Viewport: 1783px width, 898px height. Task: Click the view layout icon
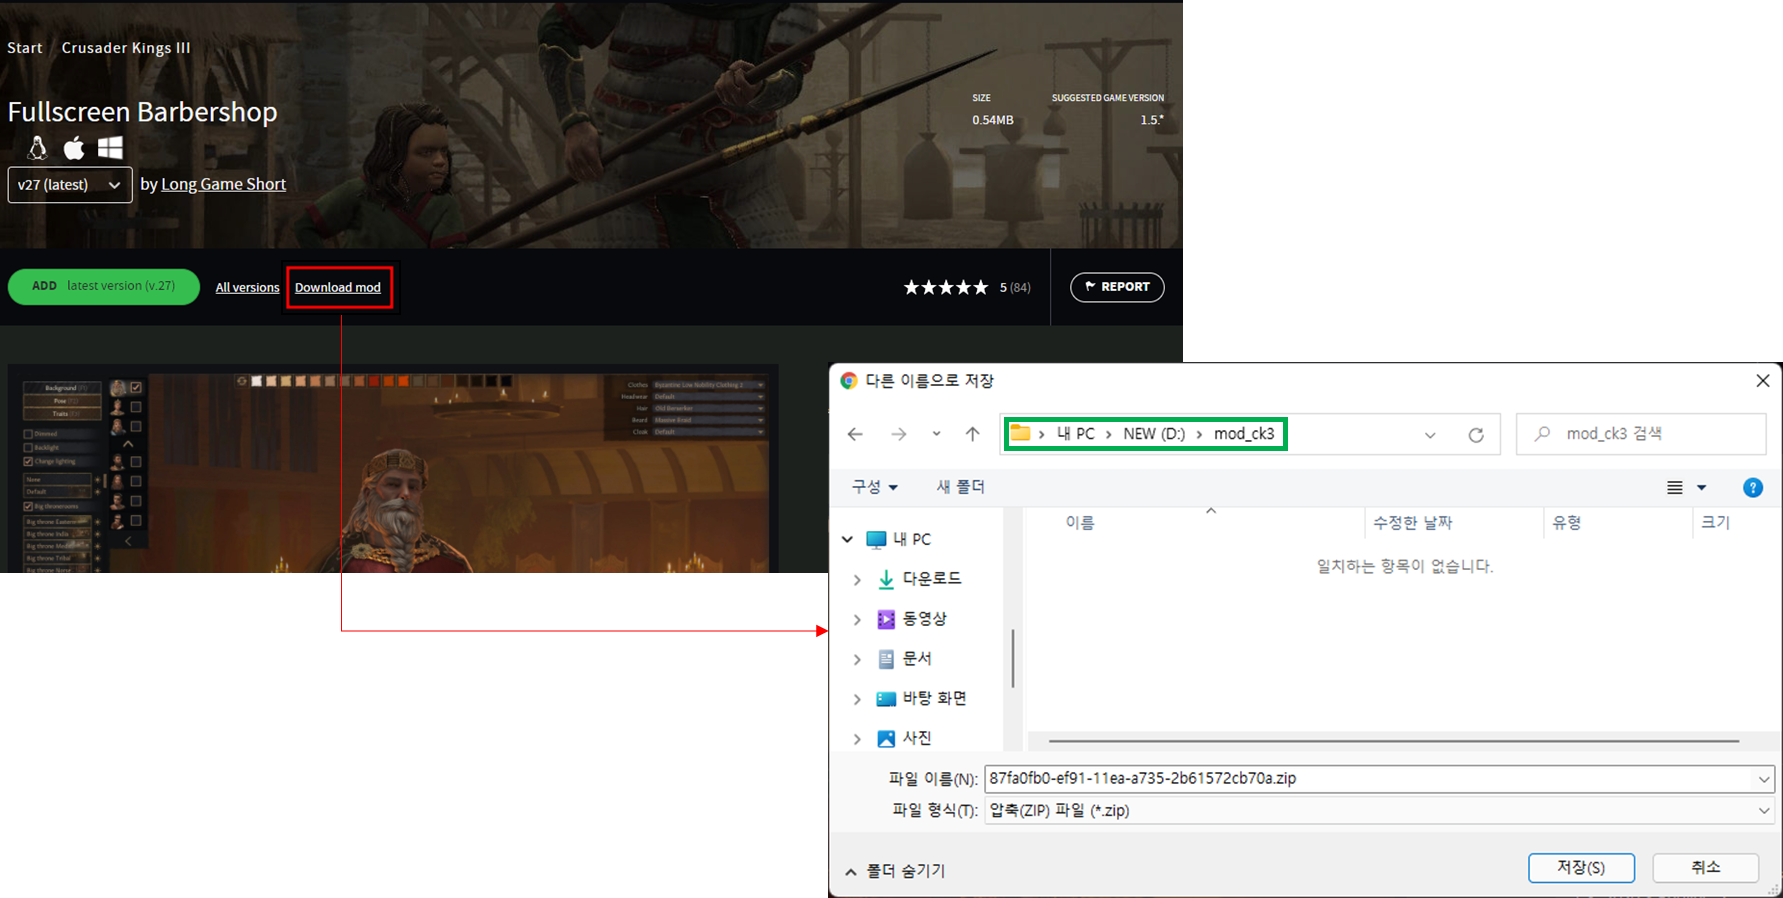tap(1675, 488)
